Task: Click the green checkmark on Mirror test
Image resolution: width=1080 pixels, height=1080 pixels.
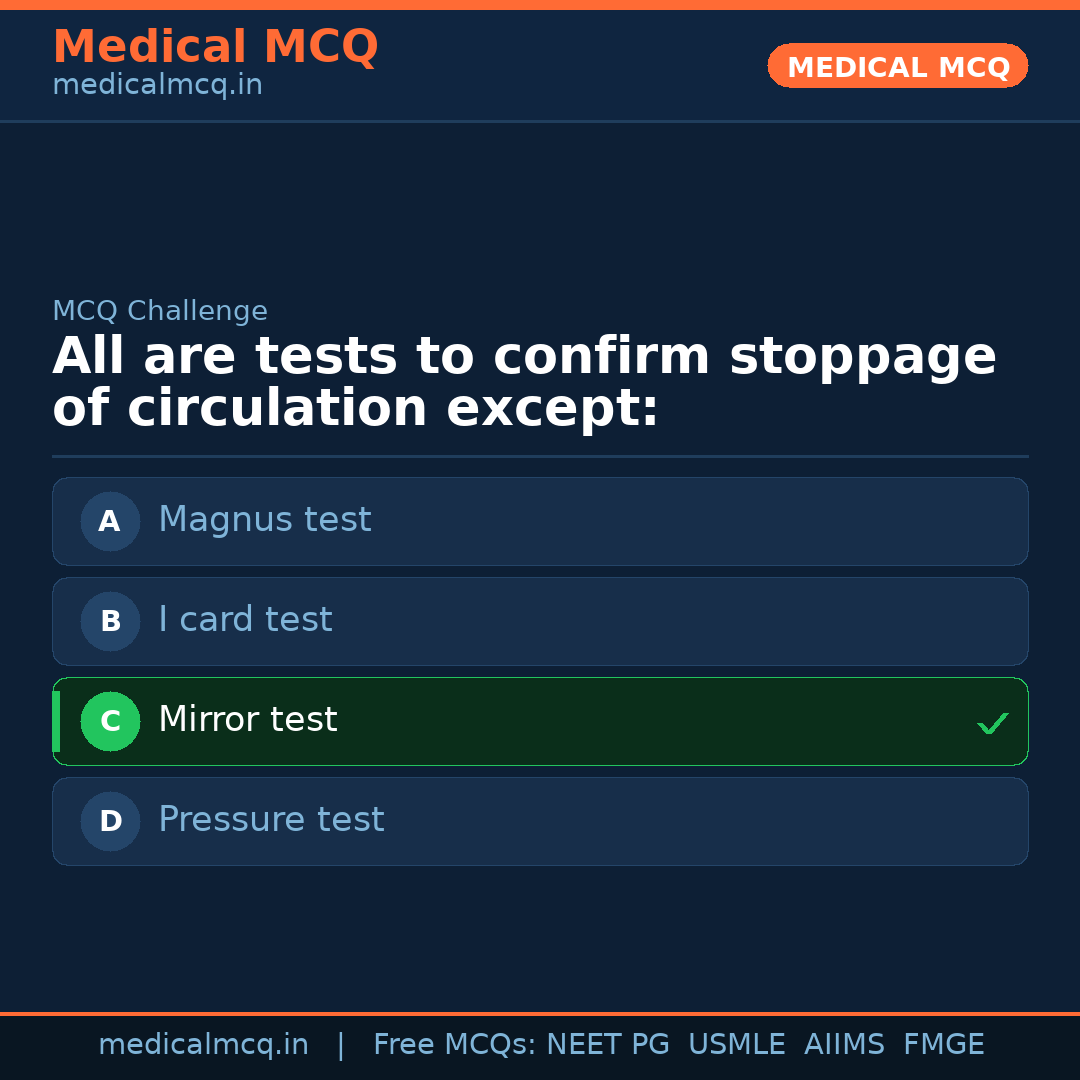Action: pyautogui.click(x=993, y=722)
